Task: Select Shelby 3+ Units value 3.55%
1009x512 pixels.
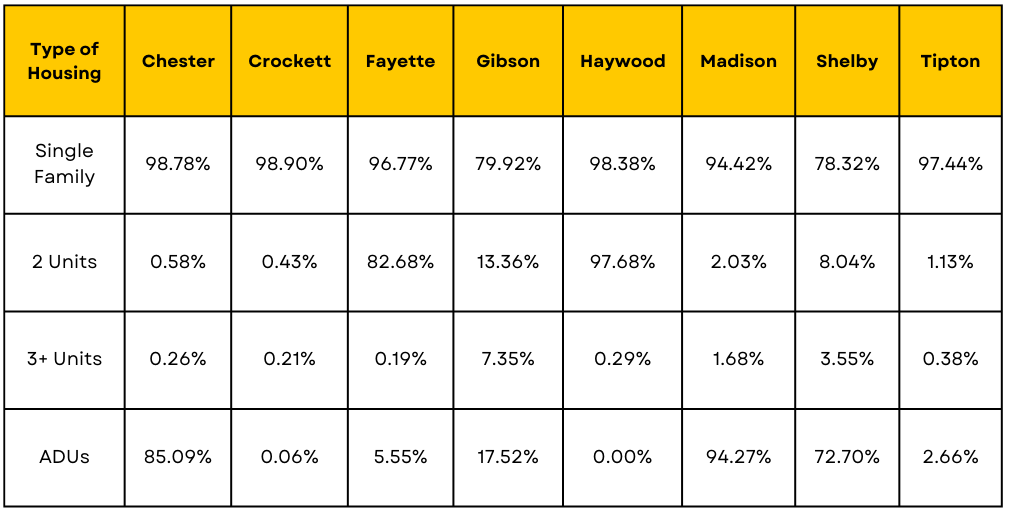Action: coord(847,359)
